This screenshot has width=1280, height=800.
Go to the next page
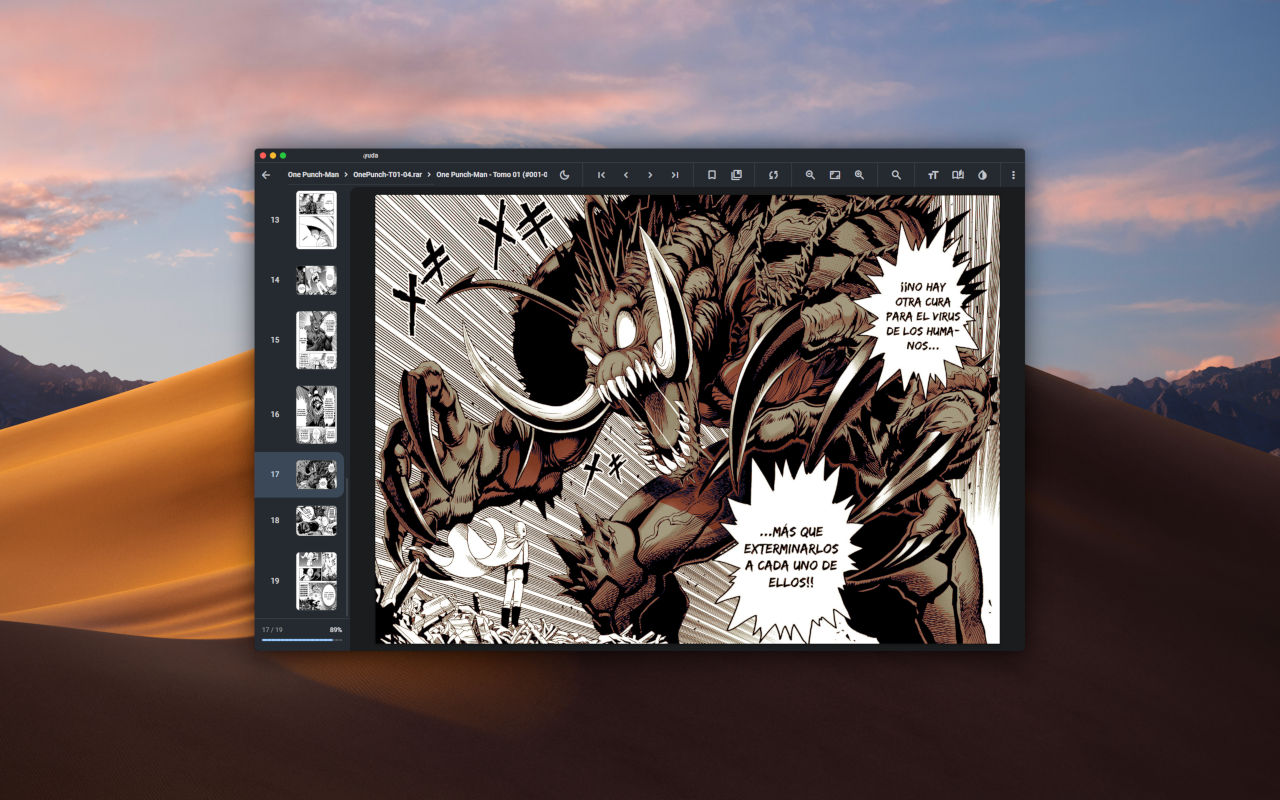pos(650,174)
